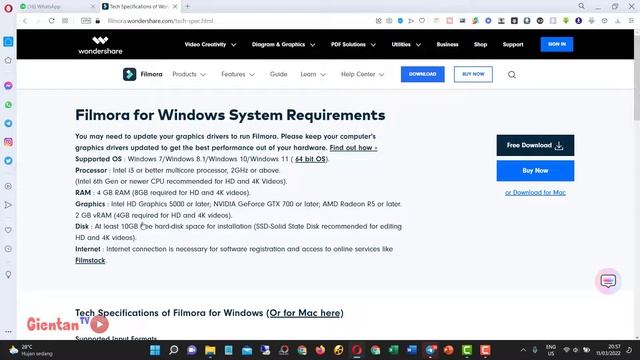Open File Explorer from the taskbar

click(210, 350)
